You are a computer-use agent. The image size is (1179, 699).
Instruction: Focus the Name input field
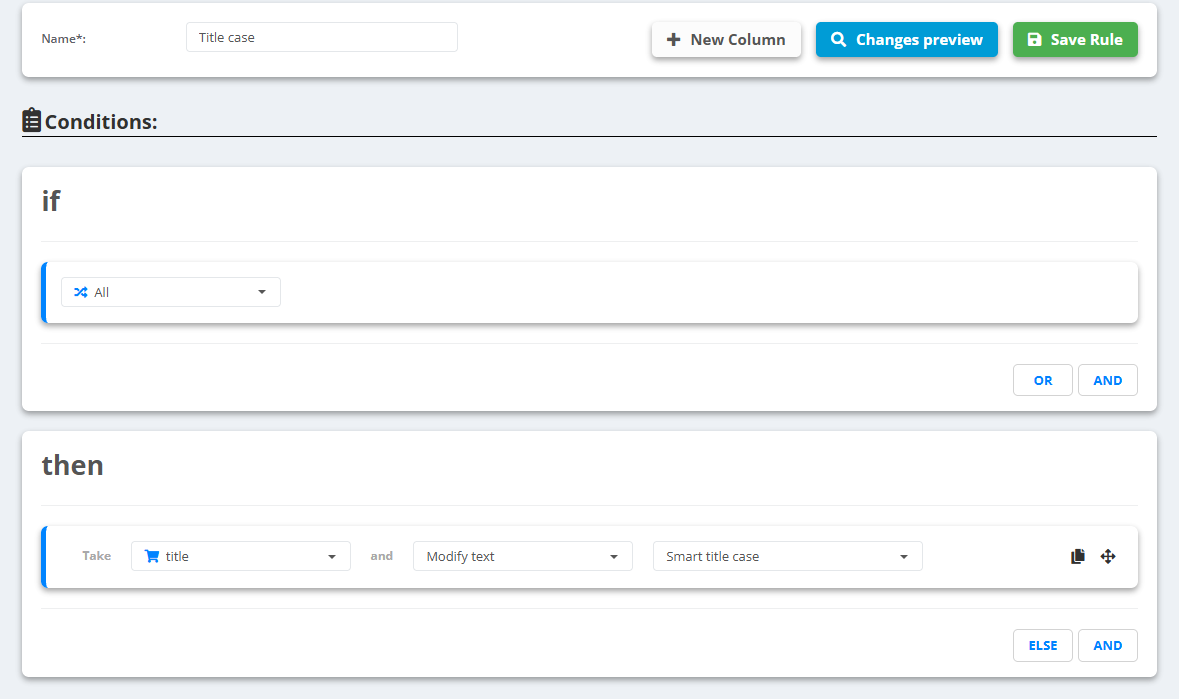pos(322,38)
